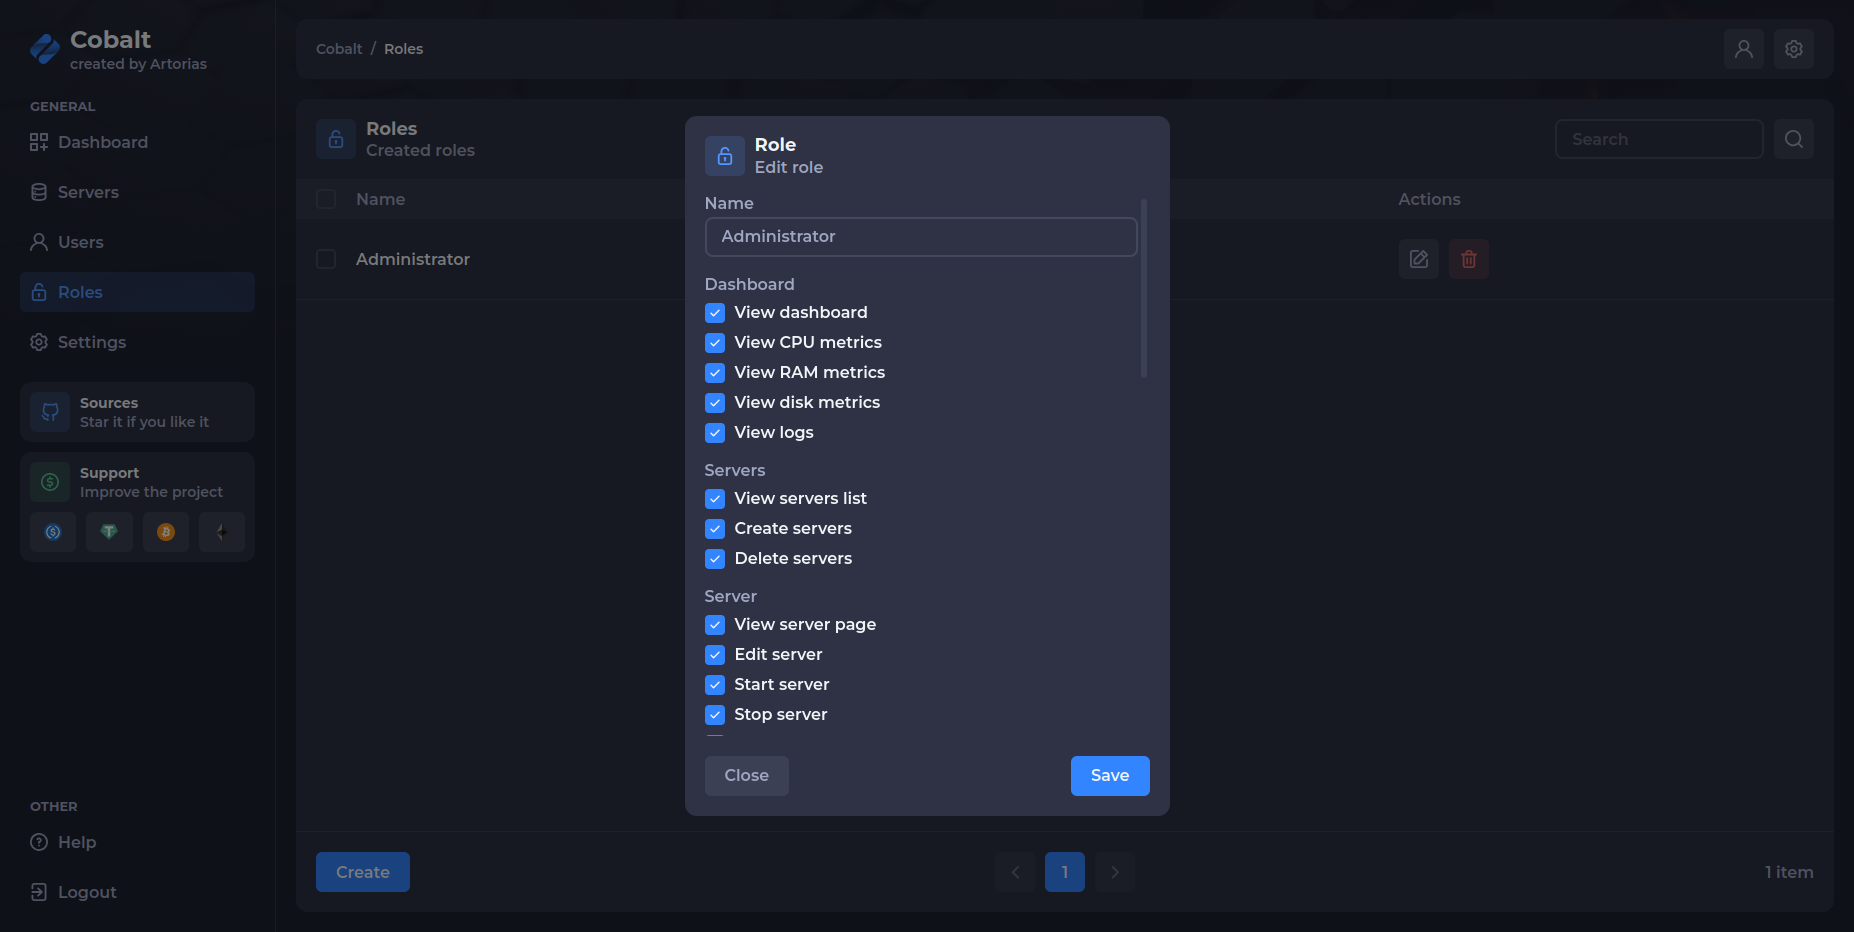
Task: Open Settings in the sidebar
Action: click(x=137, y=342)
